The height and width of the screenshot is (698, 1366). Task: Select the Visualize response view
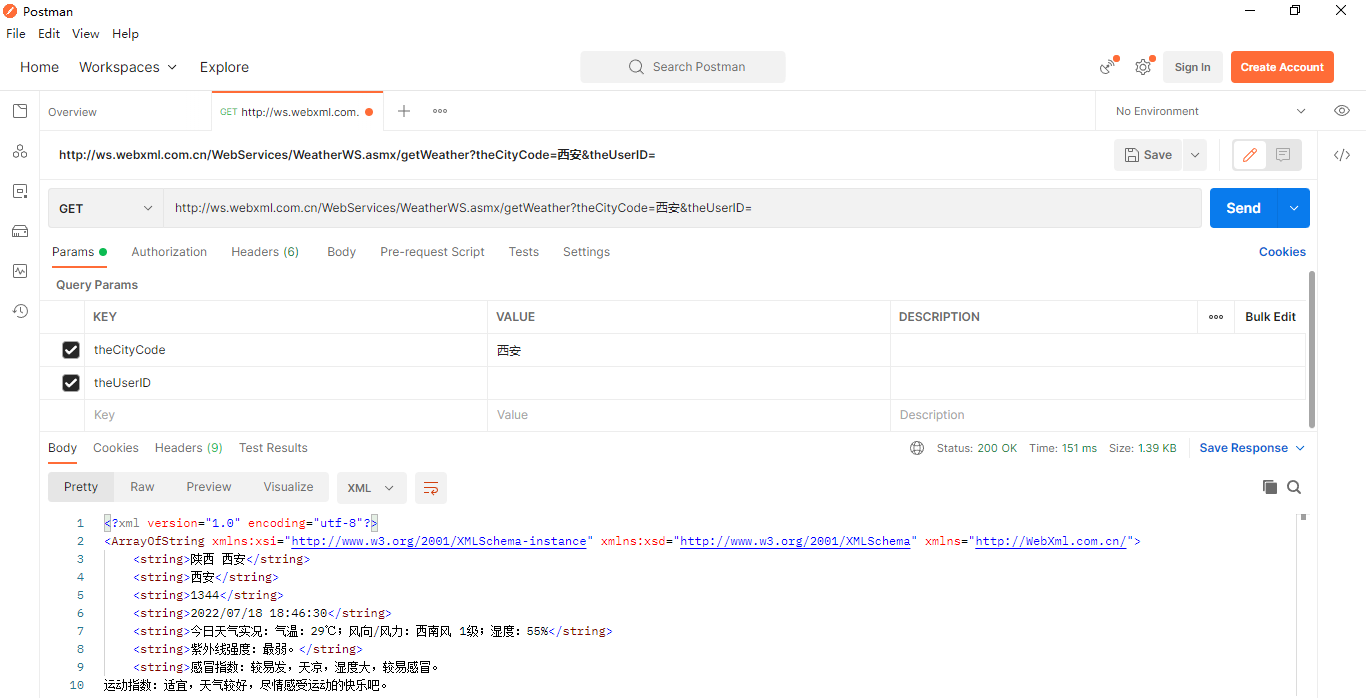289,487
